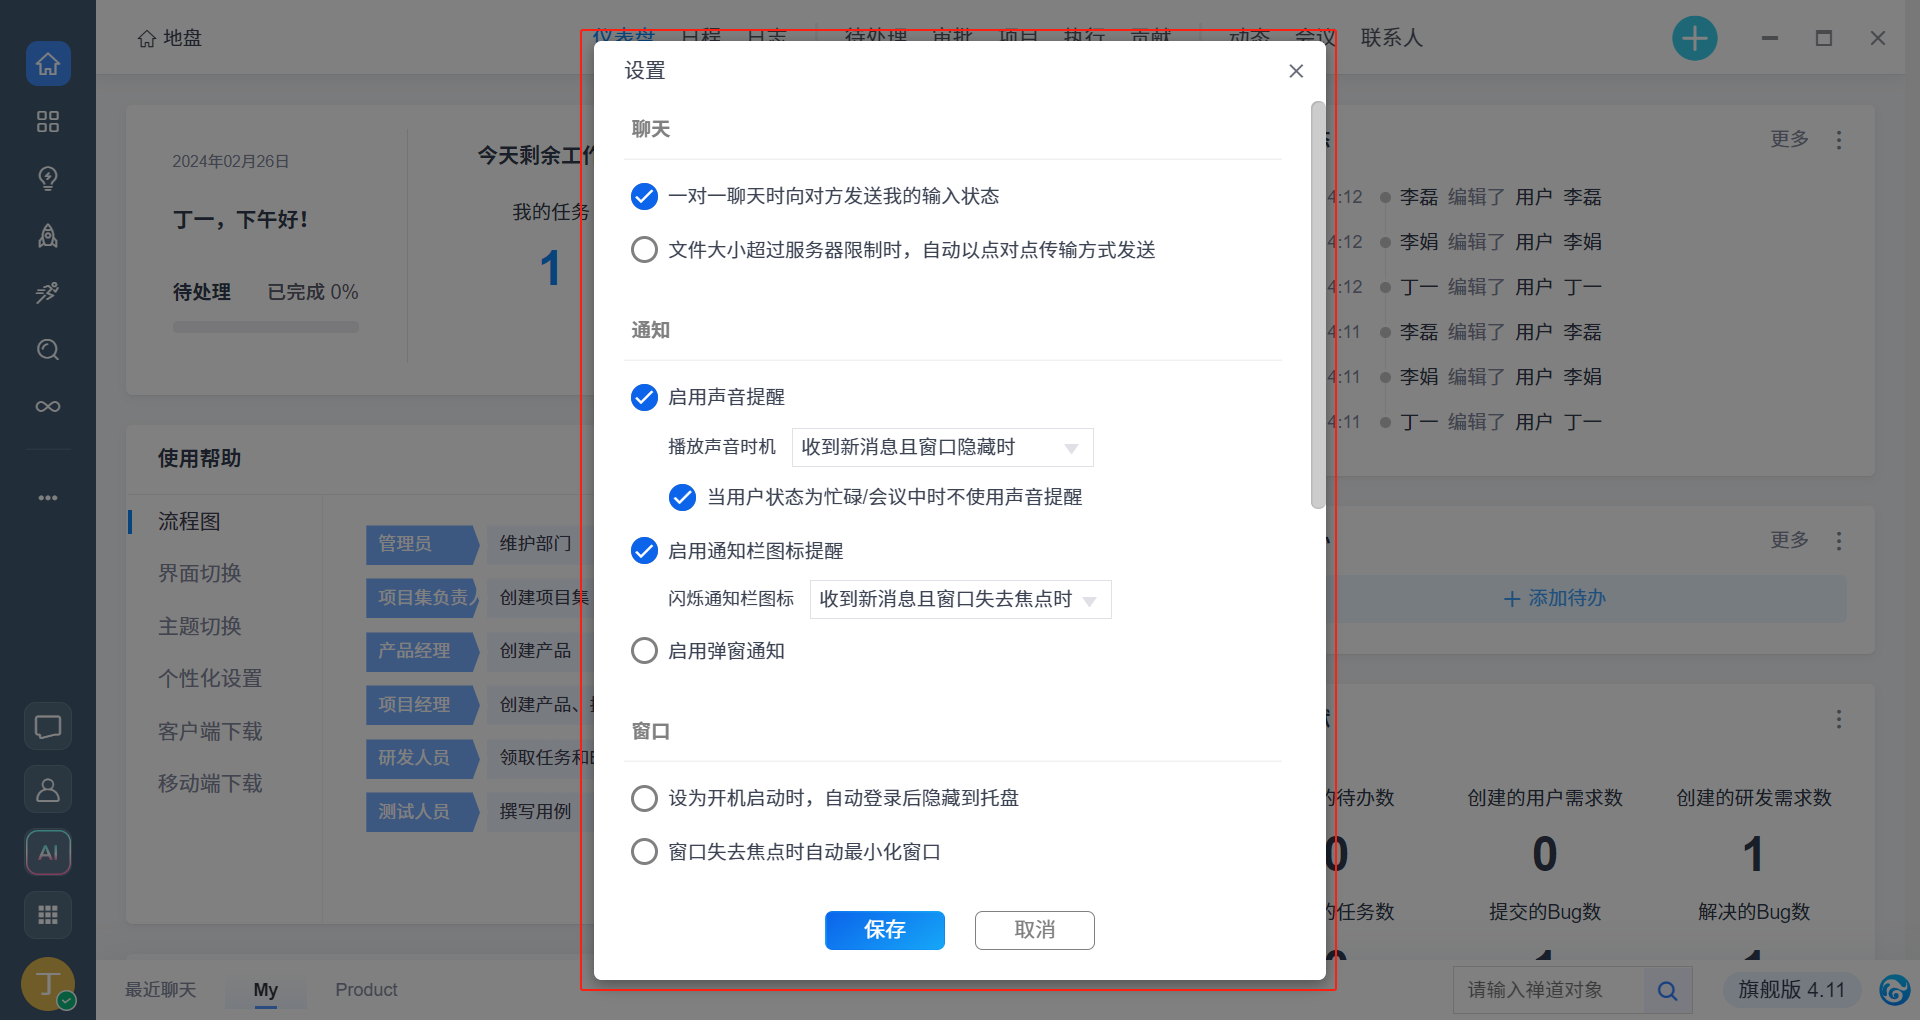Toggle the 启用通知栏图标提醒 checkbox

(x=644, y=551)
